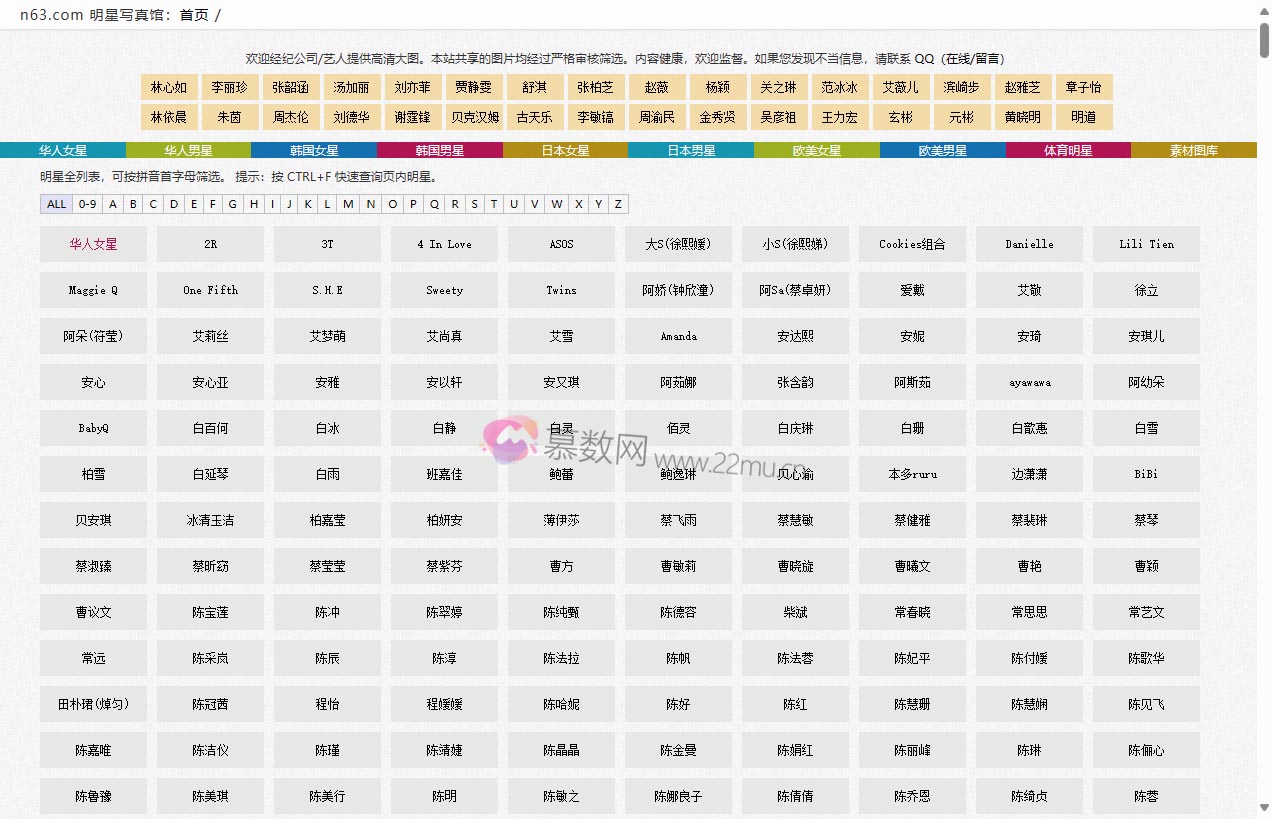The height and width of the screenshot is (819, 1272).
Task: Open the 周杰伦 featured tag
Action: (x=291, y=117)
